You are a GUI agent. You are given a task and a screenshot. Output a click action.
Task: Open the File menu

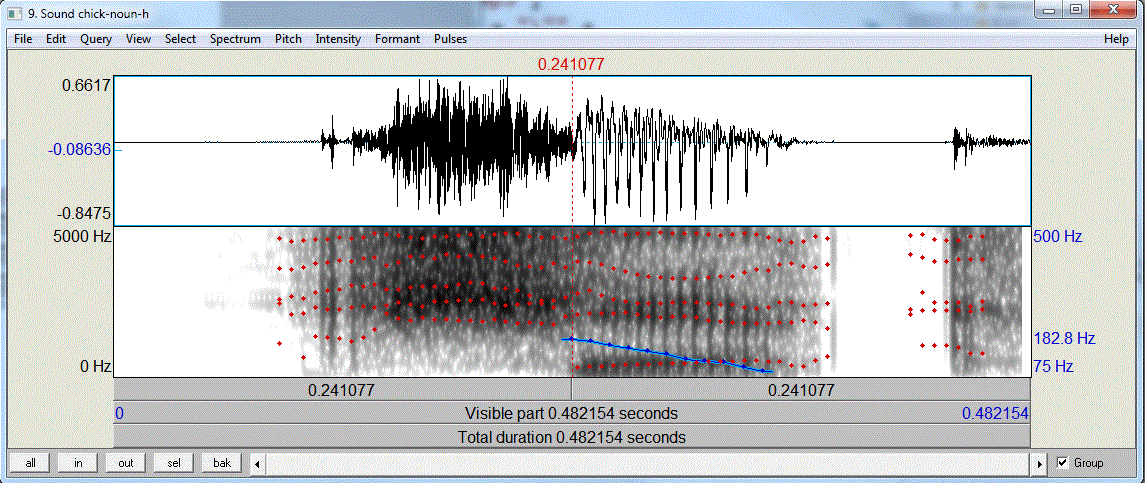(23, 39)
